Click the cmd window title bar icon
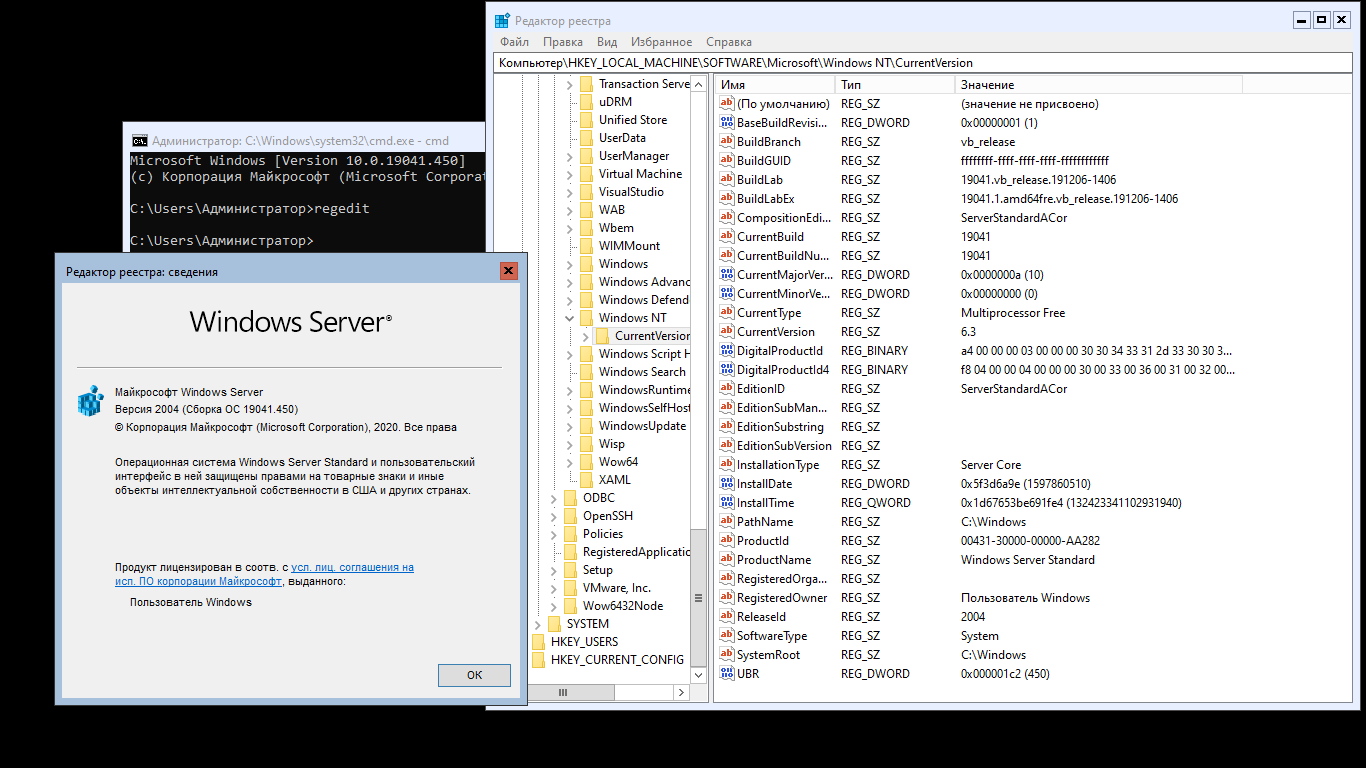1366x768 pixels. tap(140, 141)
